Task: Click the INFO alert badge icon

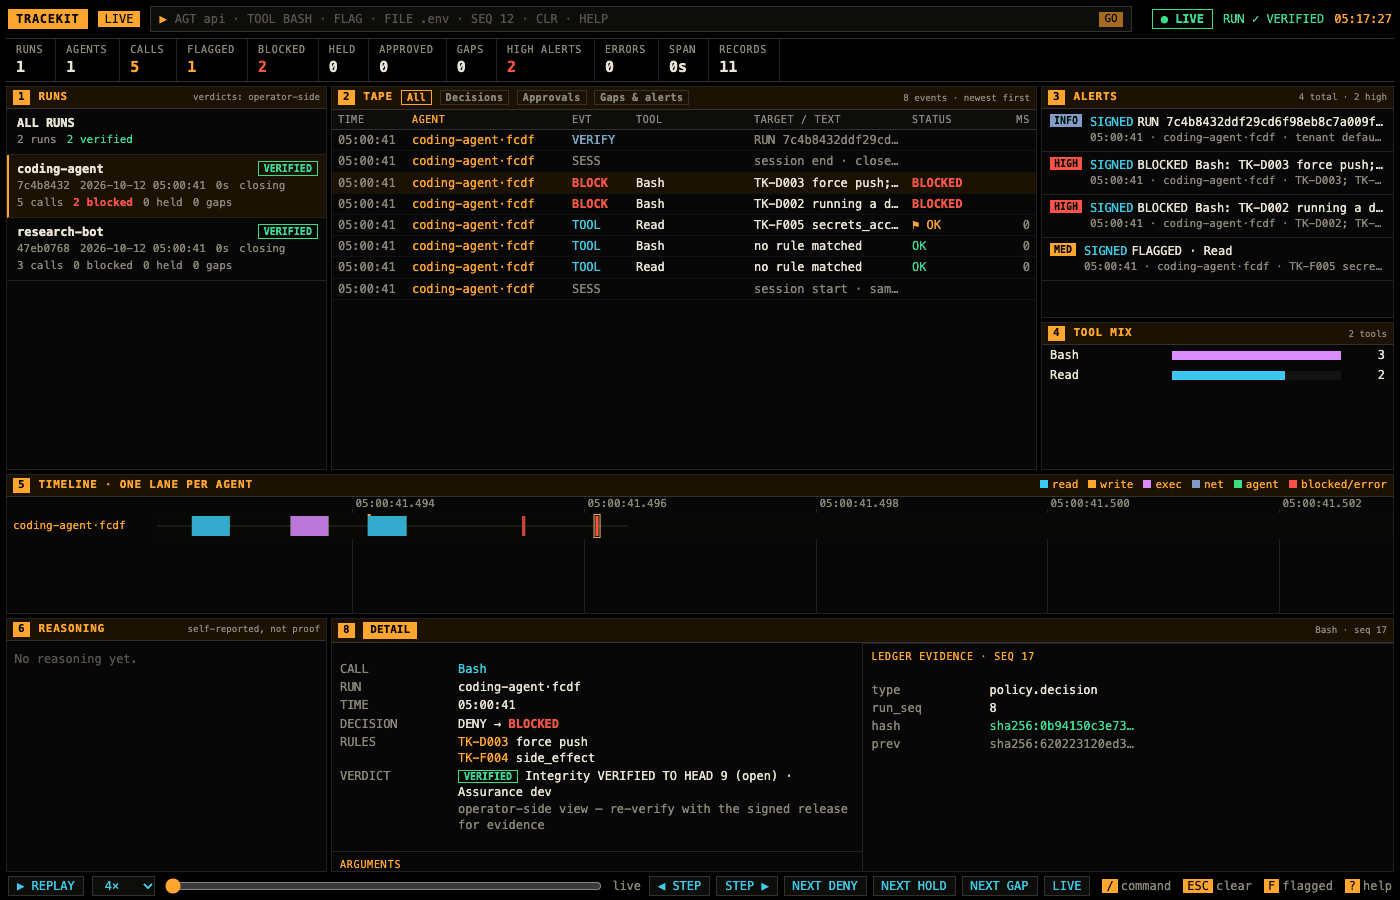Action: [1066, 121]
